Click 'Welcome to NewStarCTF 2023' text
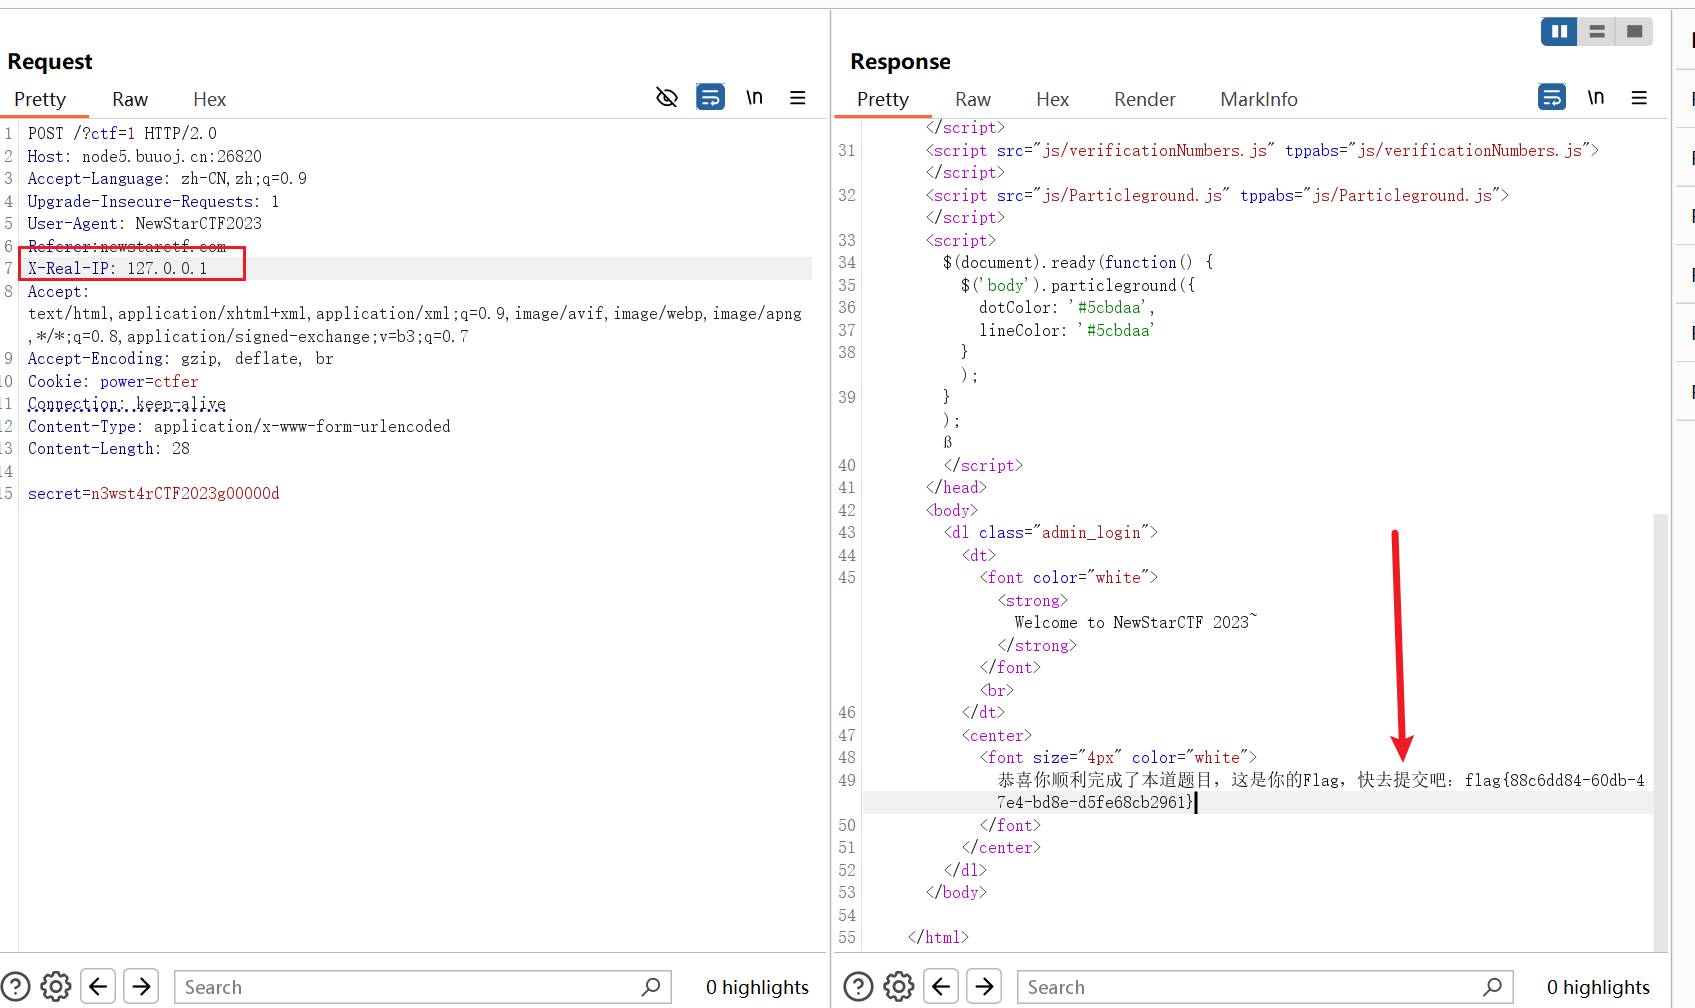This screenshot has width=1695, height=1008. tap(1136, 622)
